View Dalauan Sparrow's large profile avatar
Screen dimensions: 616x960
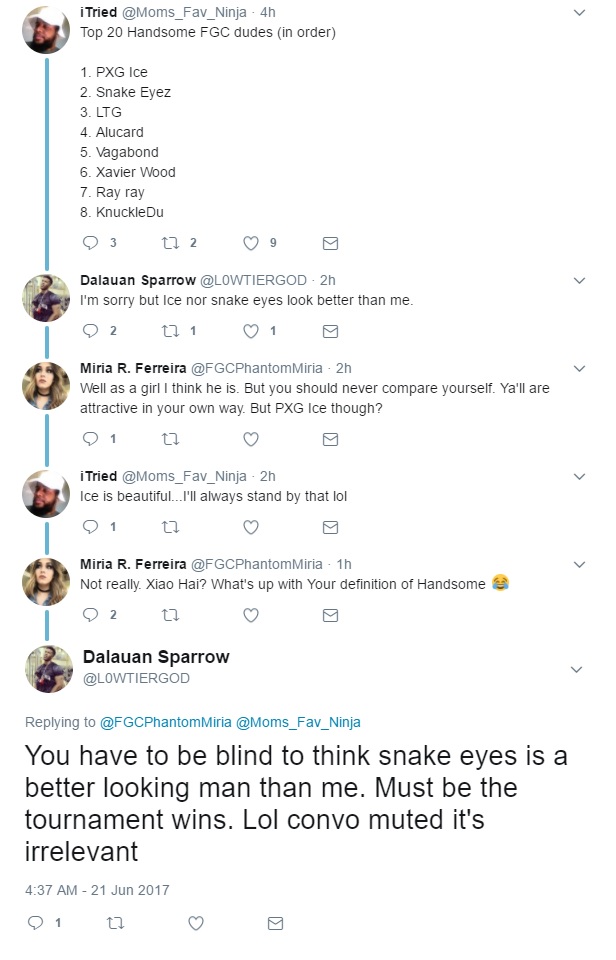coord(47,668)
